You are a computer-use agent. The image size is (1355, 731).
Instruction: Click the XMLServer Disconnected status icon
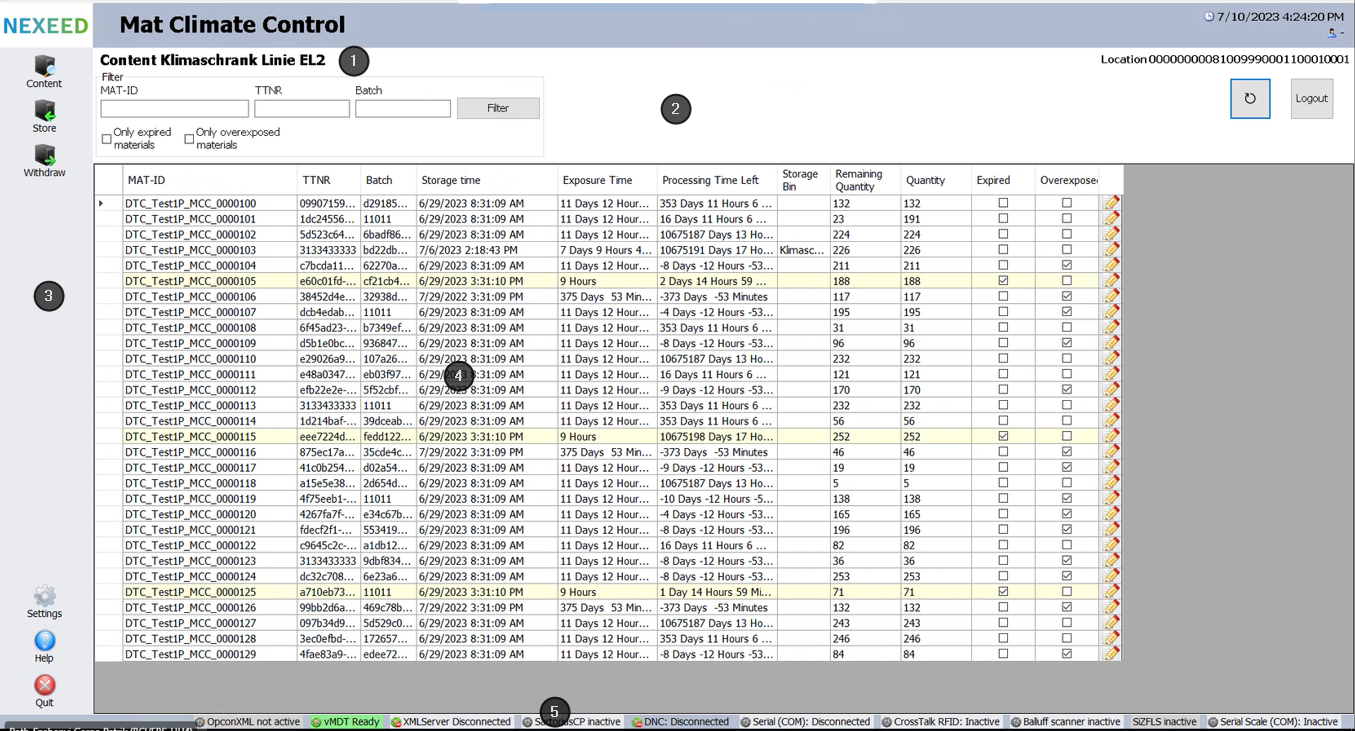(x=396, y=722)
